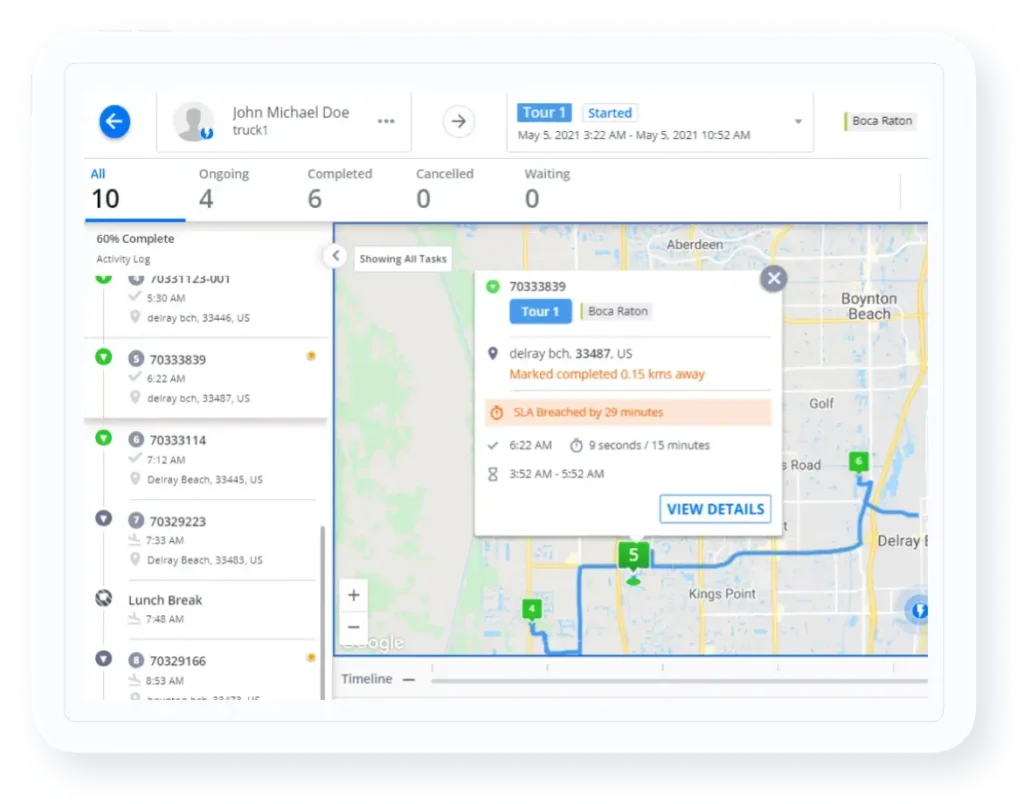Open the Tour 1 dropdown arrow
This screenshot has height=804, width=1024.
tap(799, 122)
